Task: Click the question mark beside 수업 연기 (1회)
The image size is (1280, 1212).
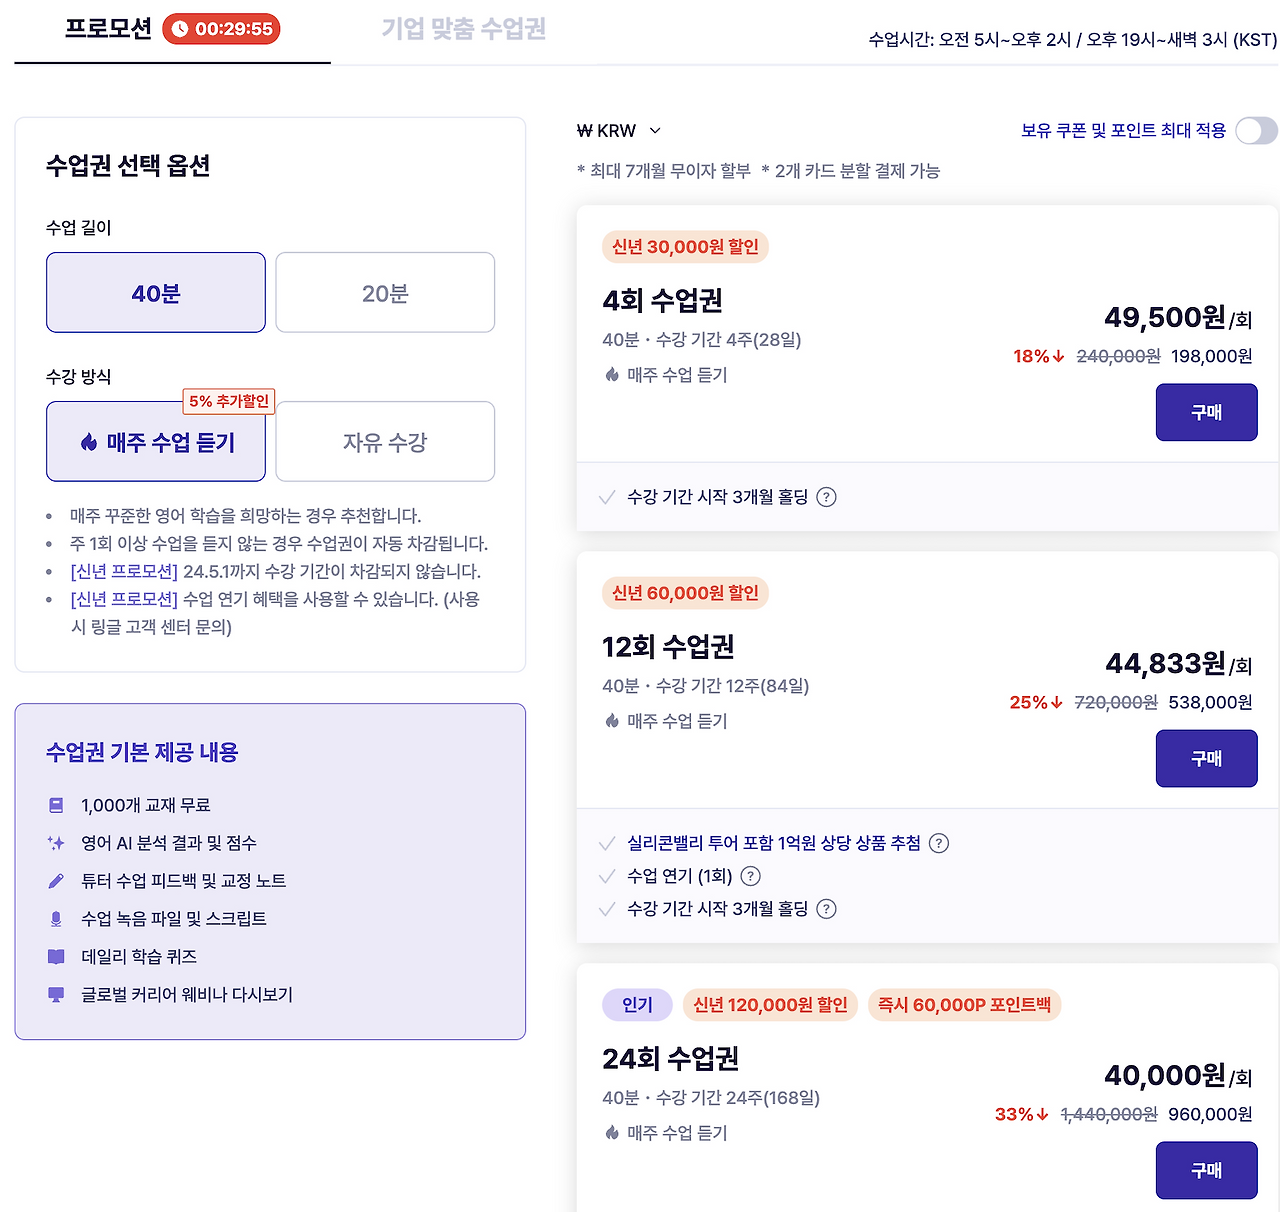Action: tap(751, 876)
